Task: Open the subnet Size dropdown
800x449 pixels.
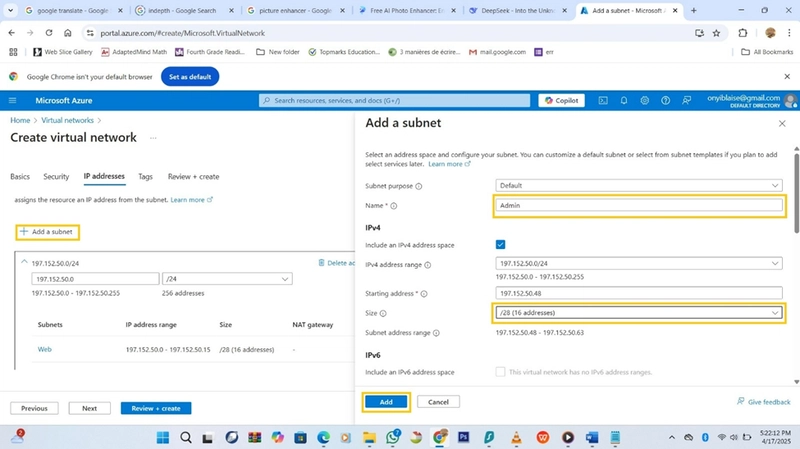Action: pyautogui.click(x=639, y=313)
